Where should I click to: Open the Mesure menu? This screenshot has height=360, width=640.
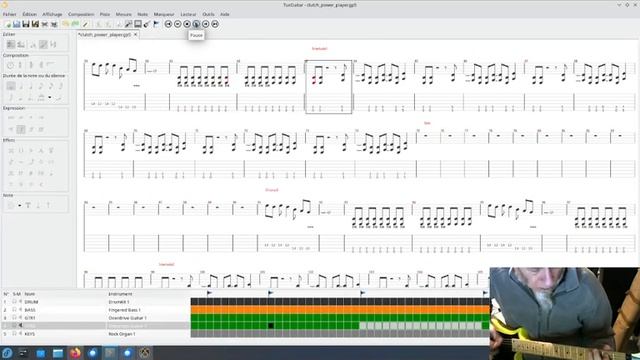(x=124, y=14)
